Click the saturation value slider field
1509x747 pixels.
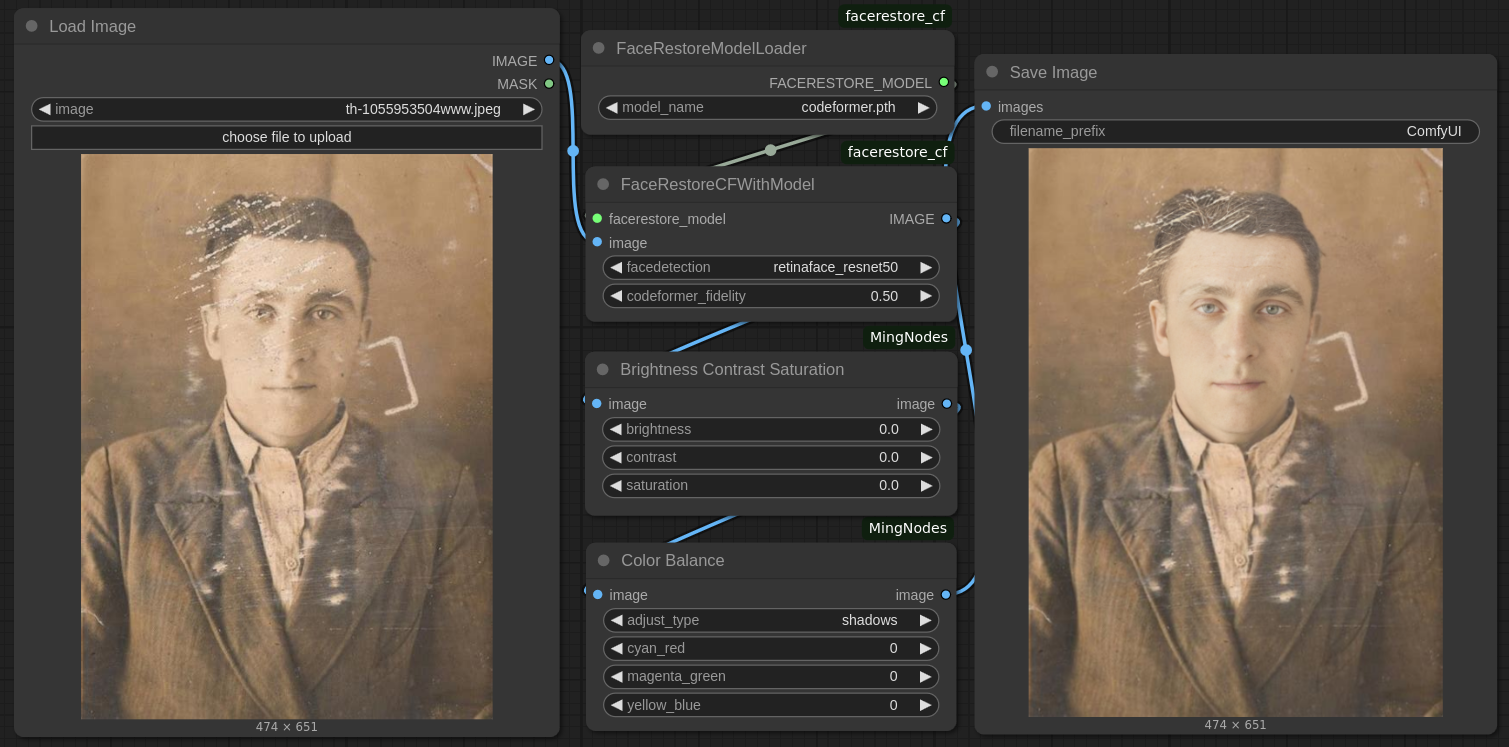coord(770,486)
